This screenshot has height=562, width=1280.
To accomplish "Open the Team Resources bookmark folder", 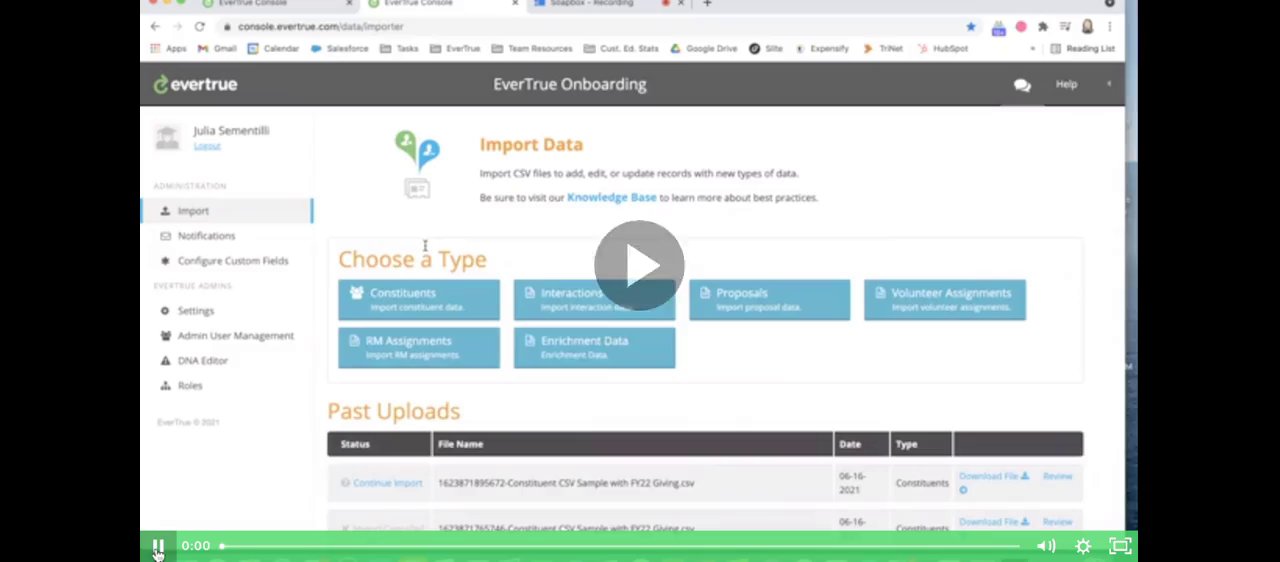I will point(532,48).
